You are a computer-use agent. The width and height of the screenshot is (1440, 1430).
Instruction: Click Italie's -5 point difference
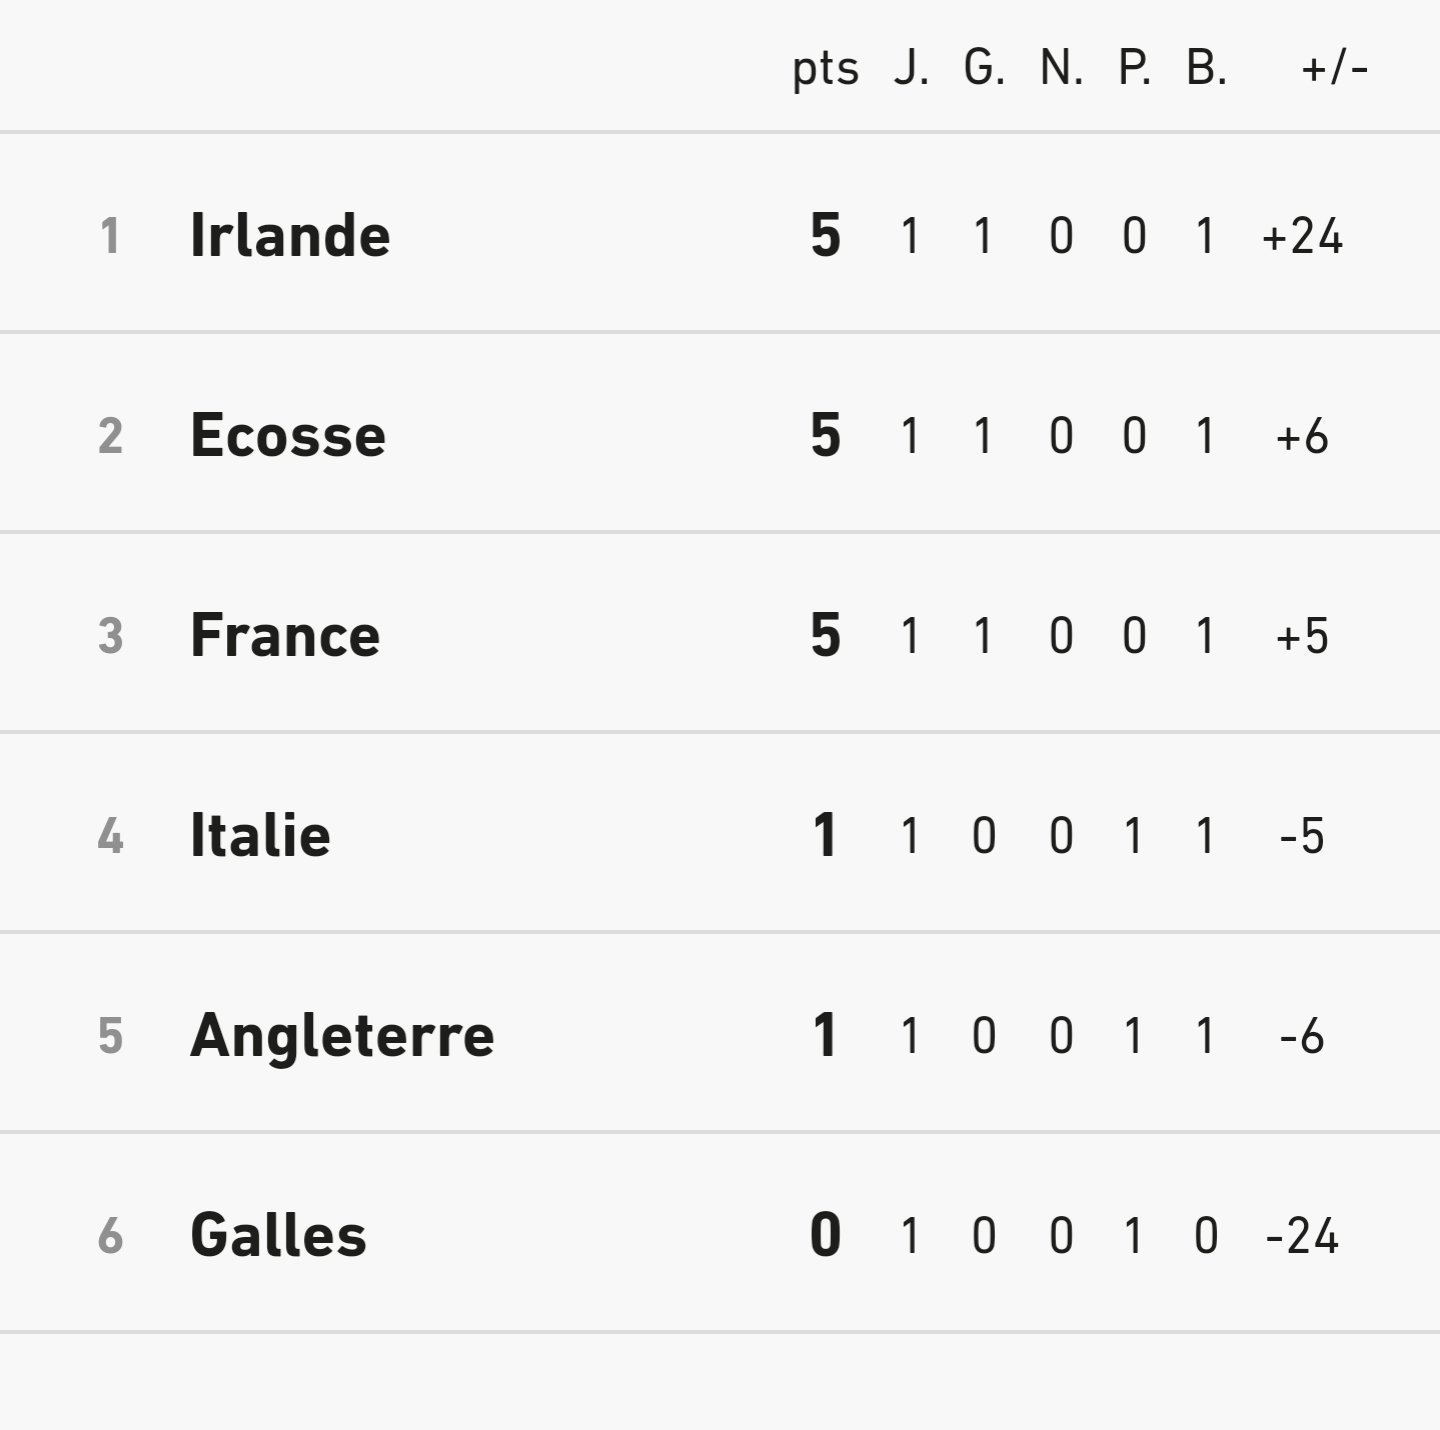[x=1302, y=836]
